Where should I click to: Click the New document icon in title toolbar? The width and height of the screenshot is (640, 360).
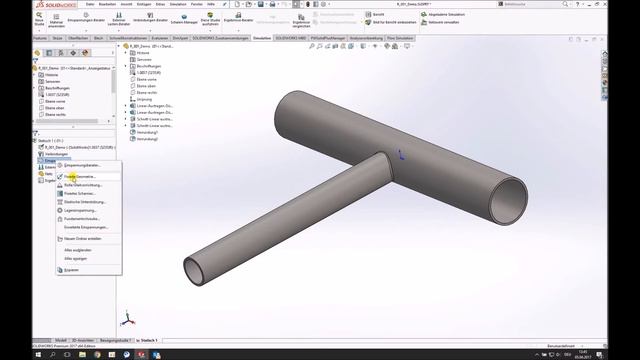[x=237, y=4]
